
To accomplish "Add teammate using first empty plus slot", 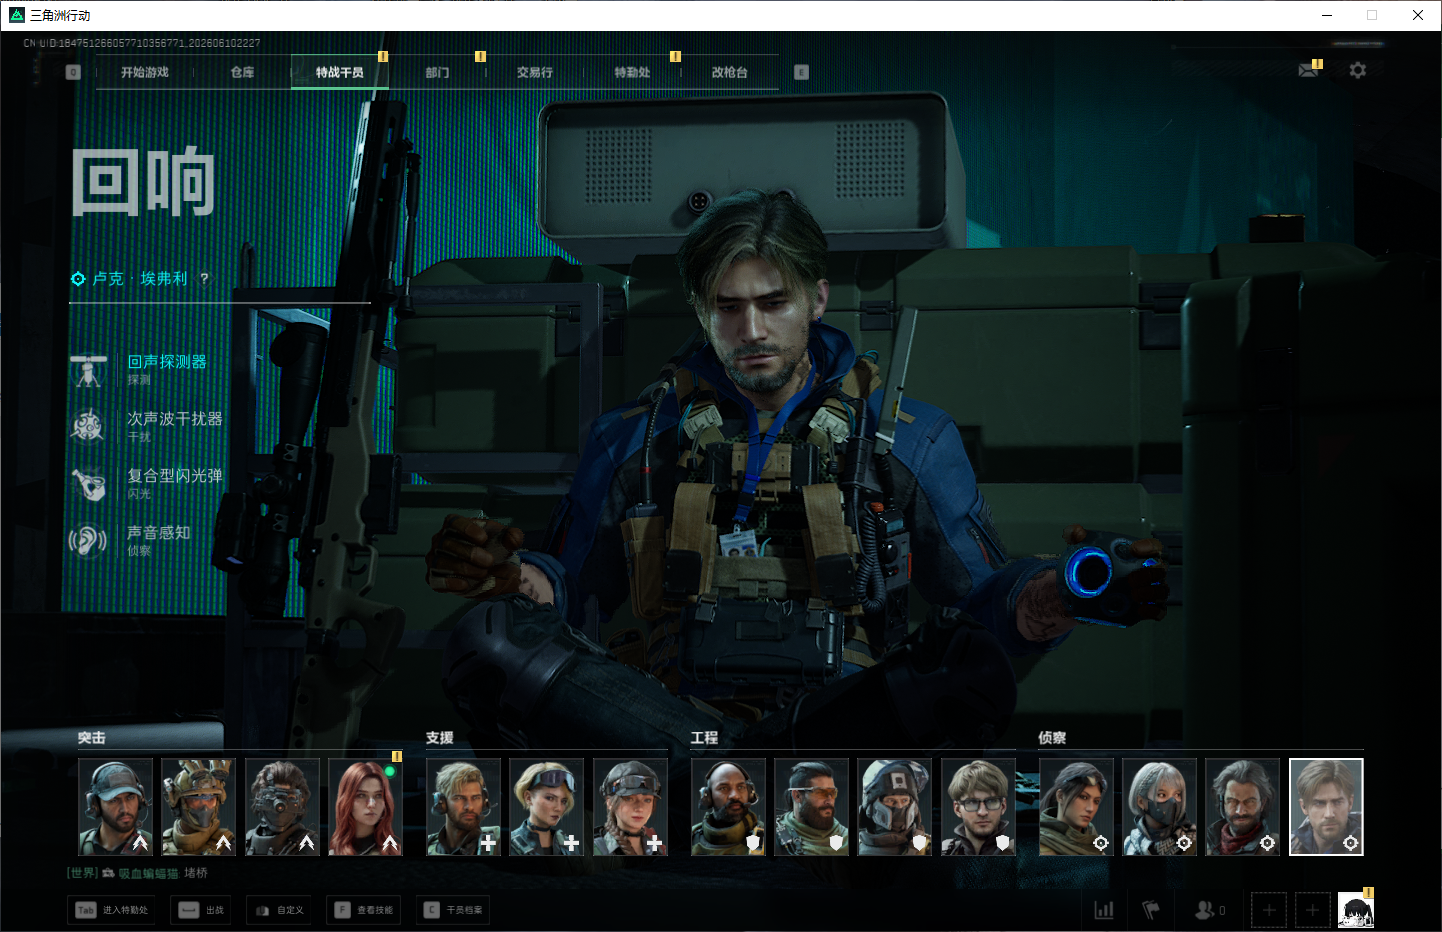I will [x=1269, y=910].
